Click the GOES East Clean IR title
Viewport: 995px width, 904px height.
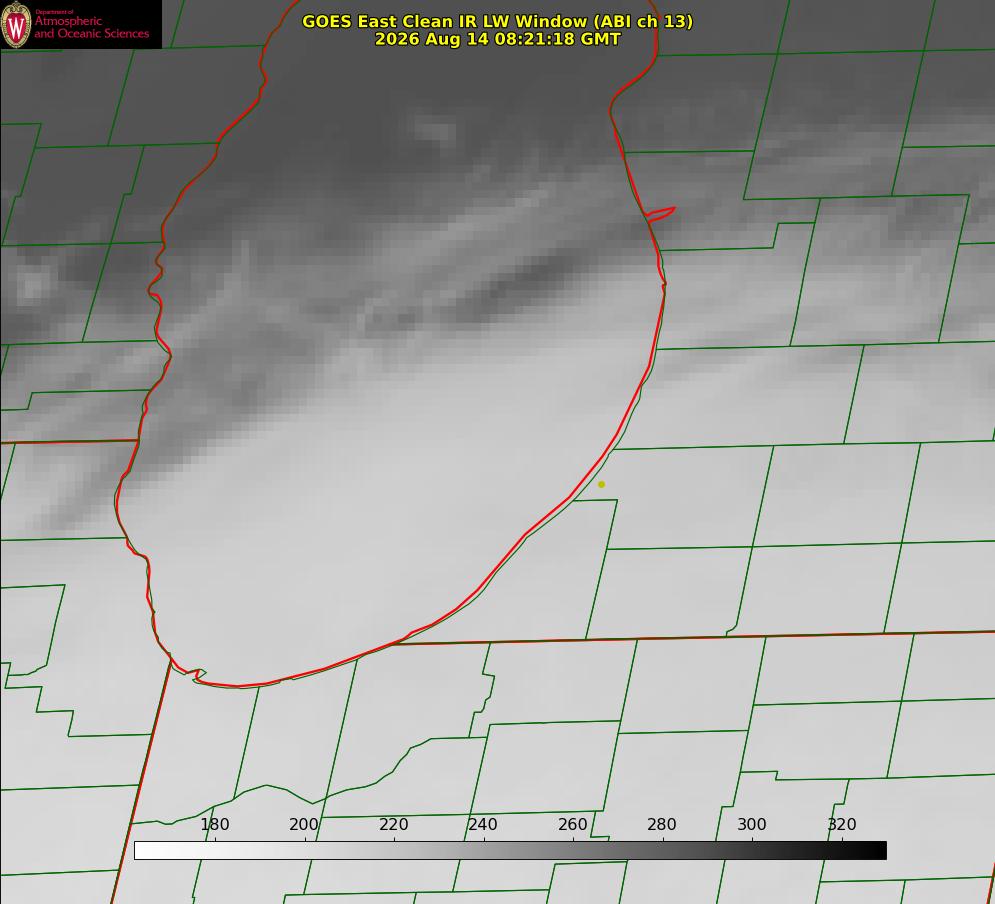498,21
